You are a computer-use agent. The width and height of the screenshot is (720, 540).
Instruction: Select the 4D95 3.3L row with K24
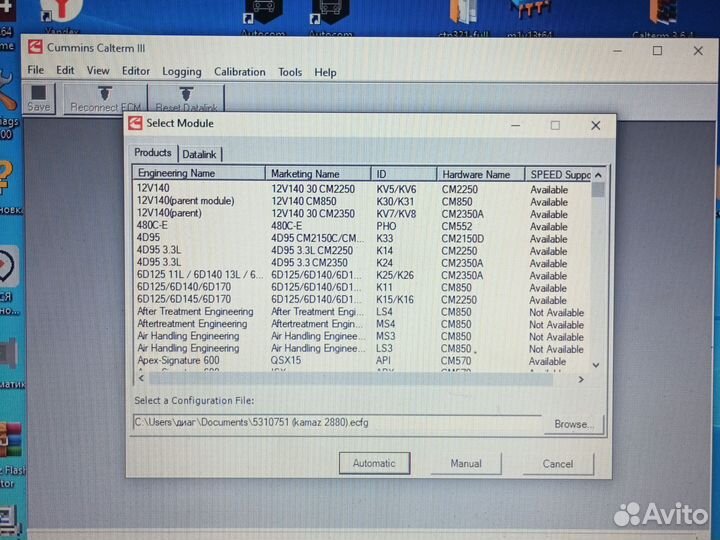point(362,263)
